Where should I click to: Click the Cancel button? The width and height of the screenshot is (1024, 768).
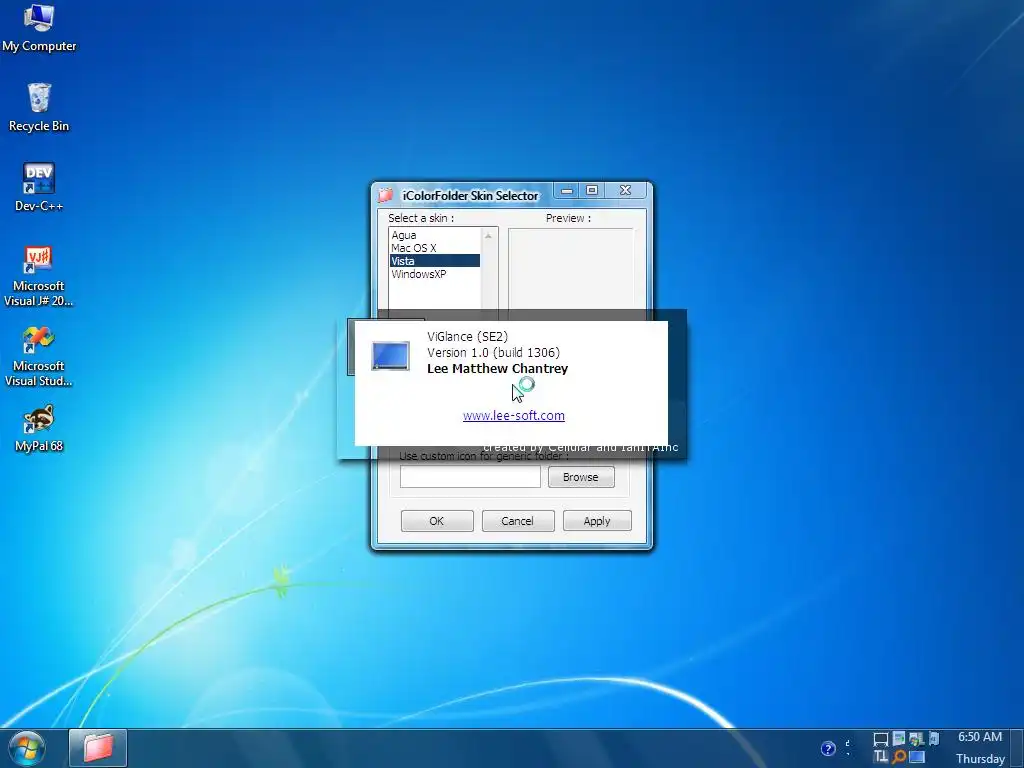[x=518, y=520]
